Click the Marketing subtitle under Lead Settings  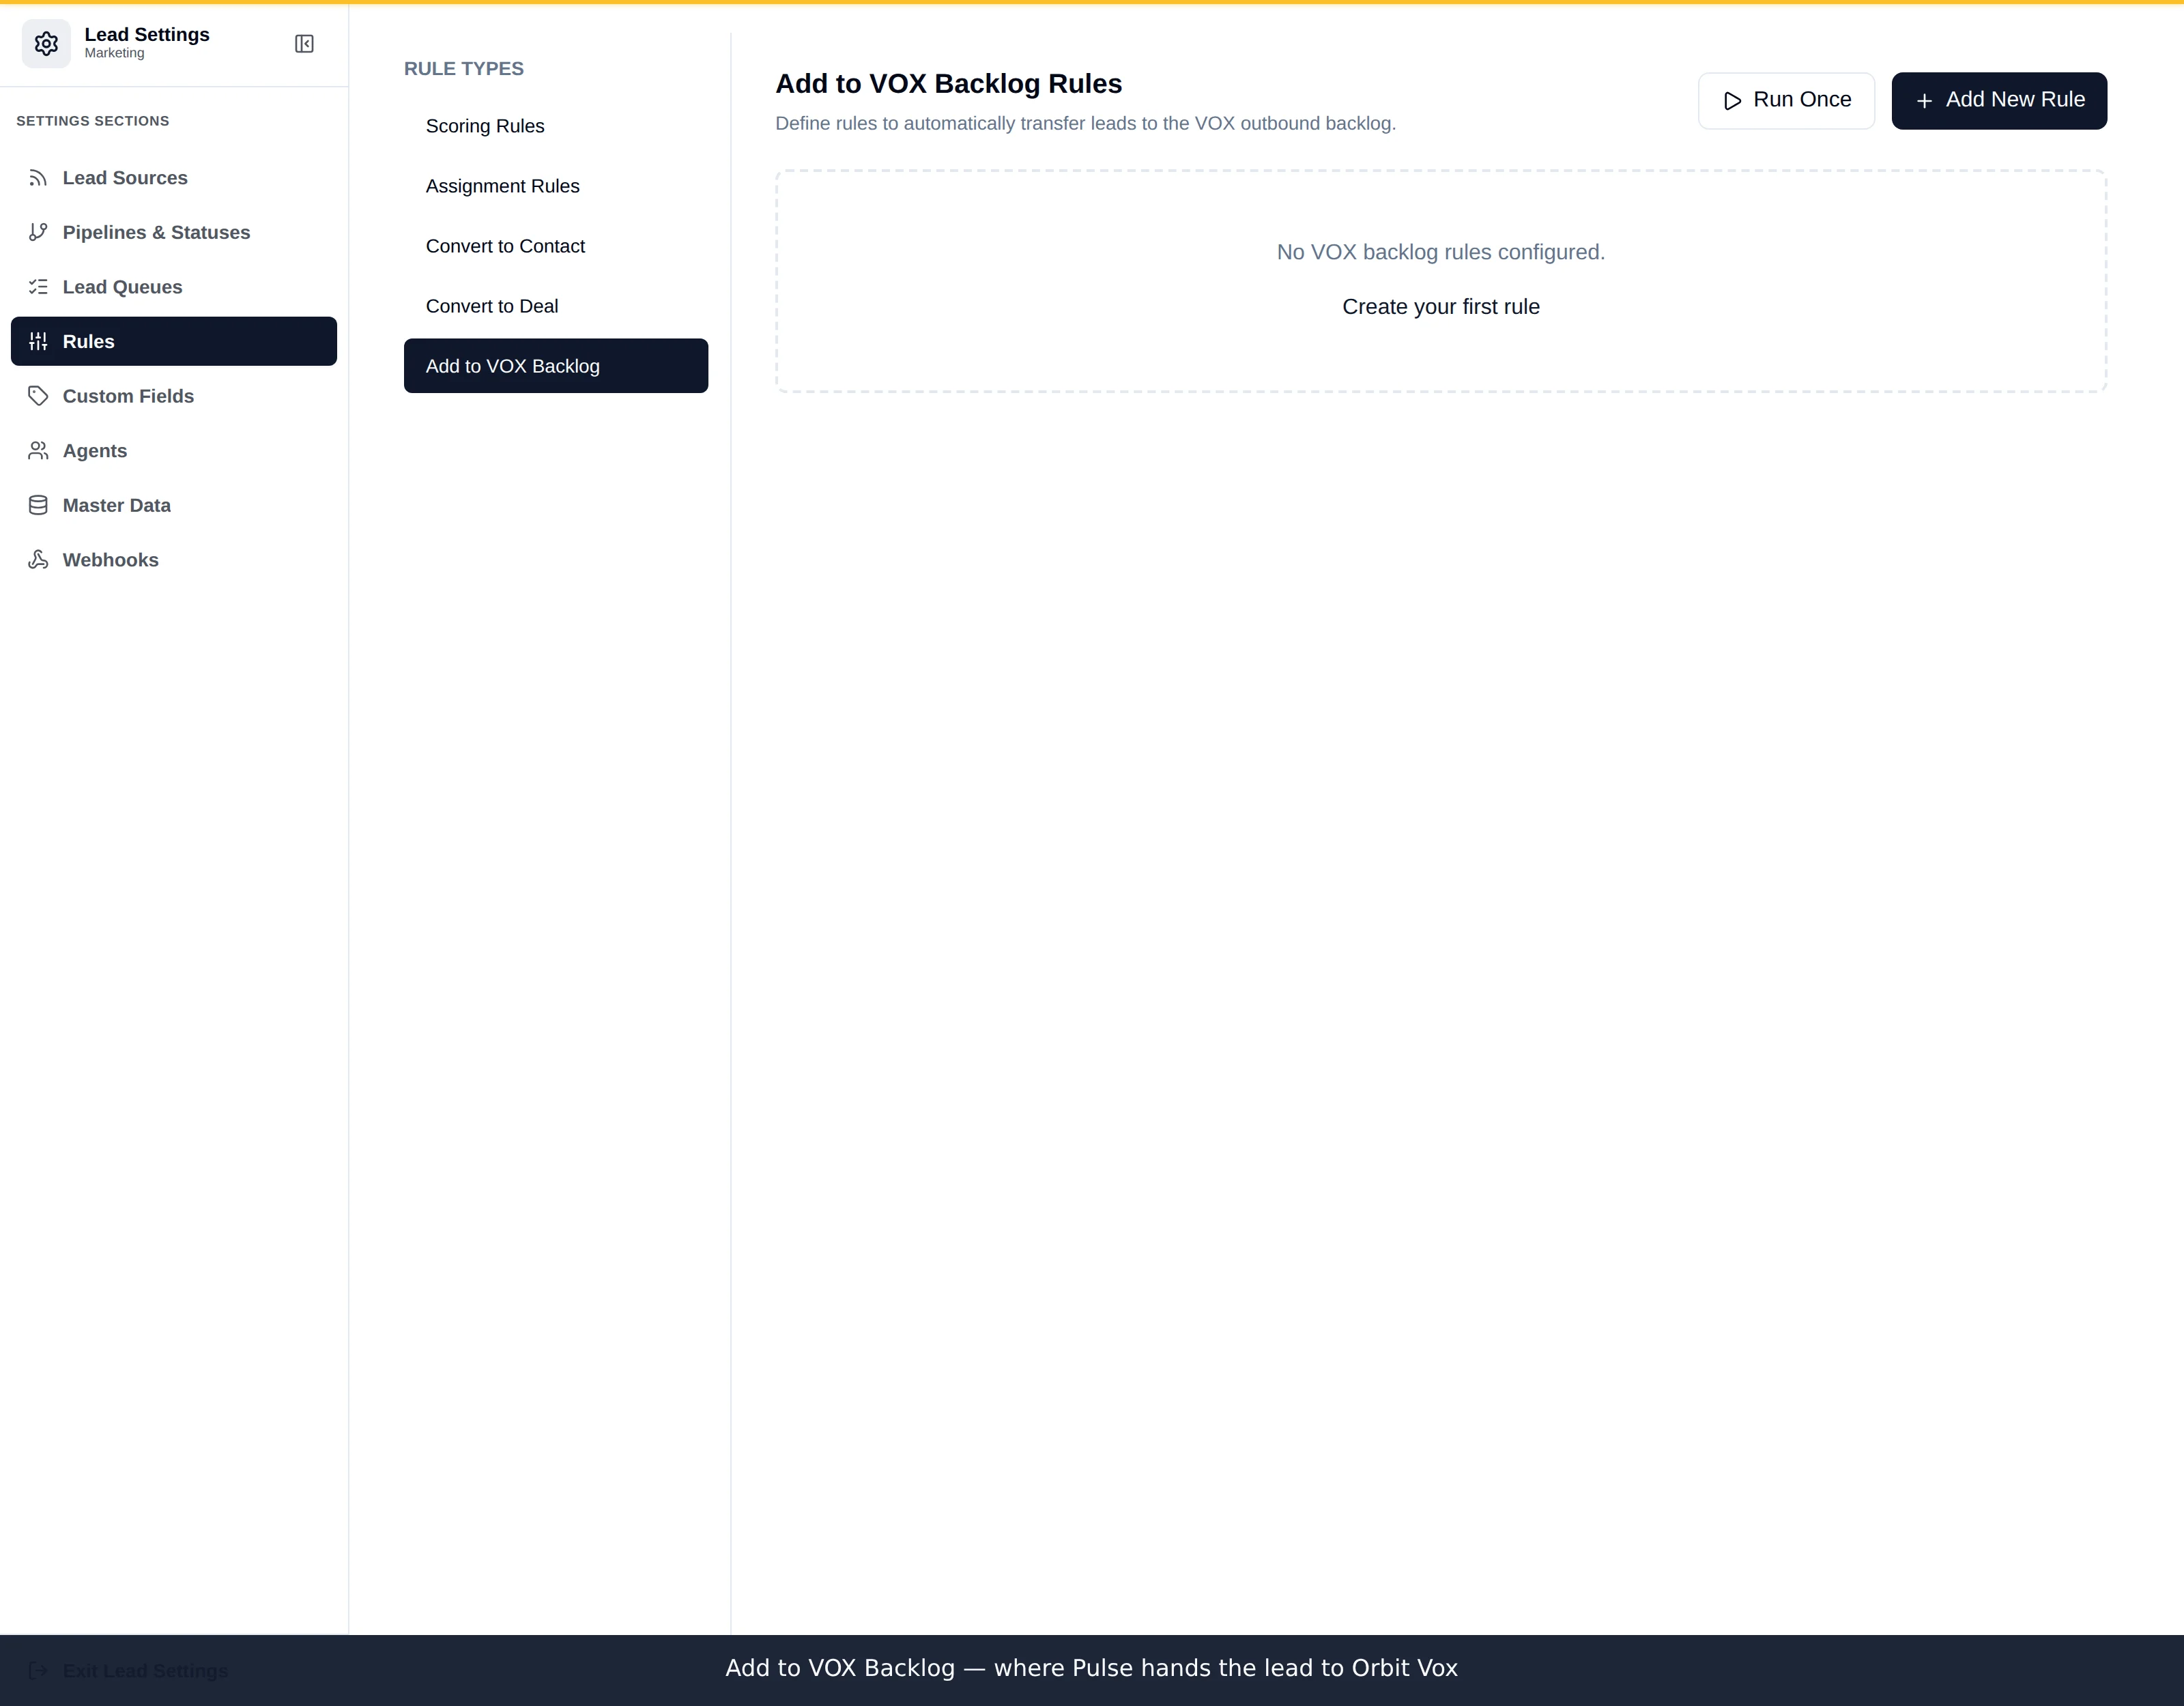[114, 53]
